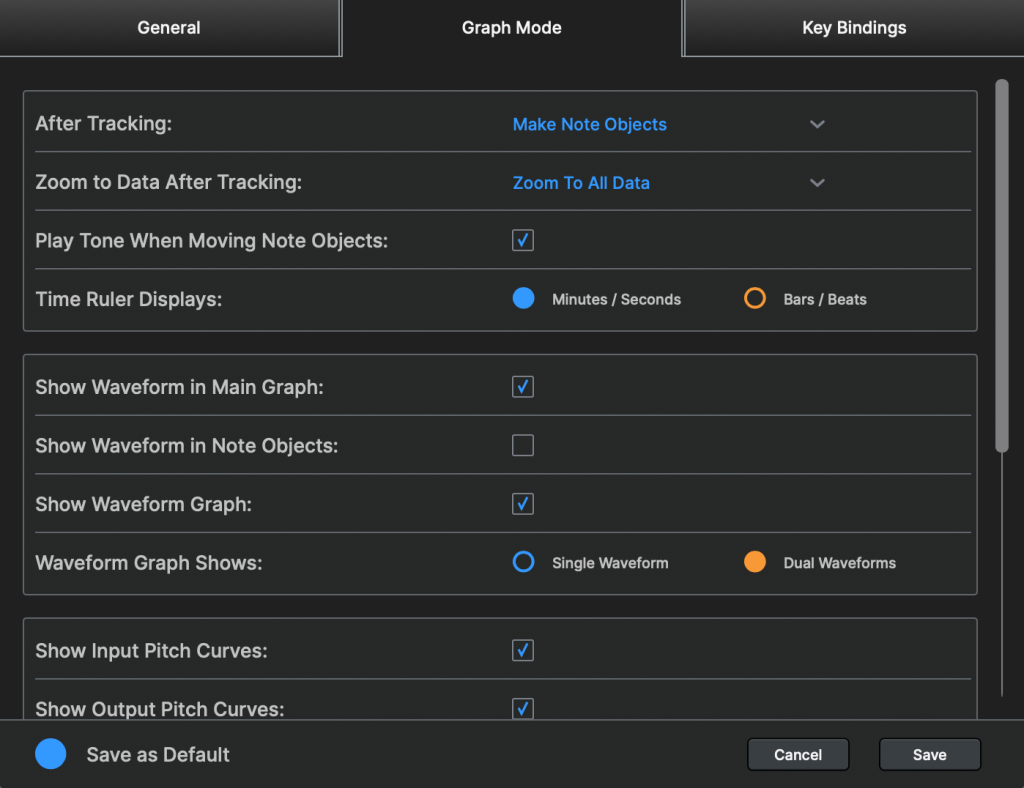Screen dimensions: 1024x788
Task: Select Minutes / Seconds time ruler display
Action: tap(523, 298)
